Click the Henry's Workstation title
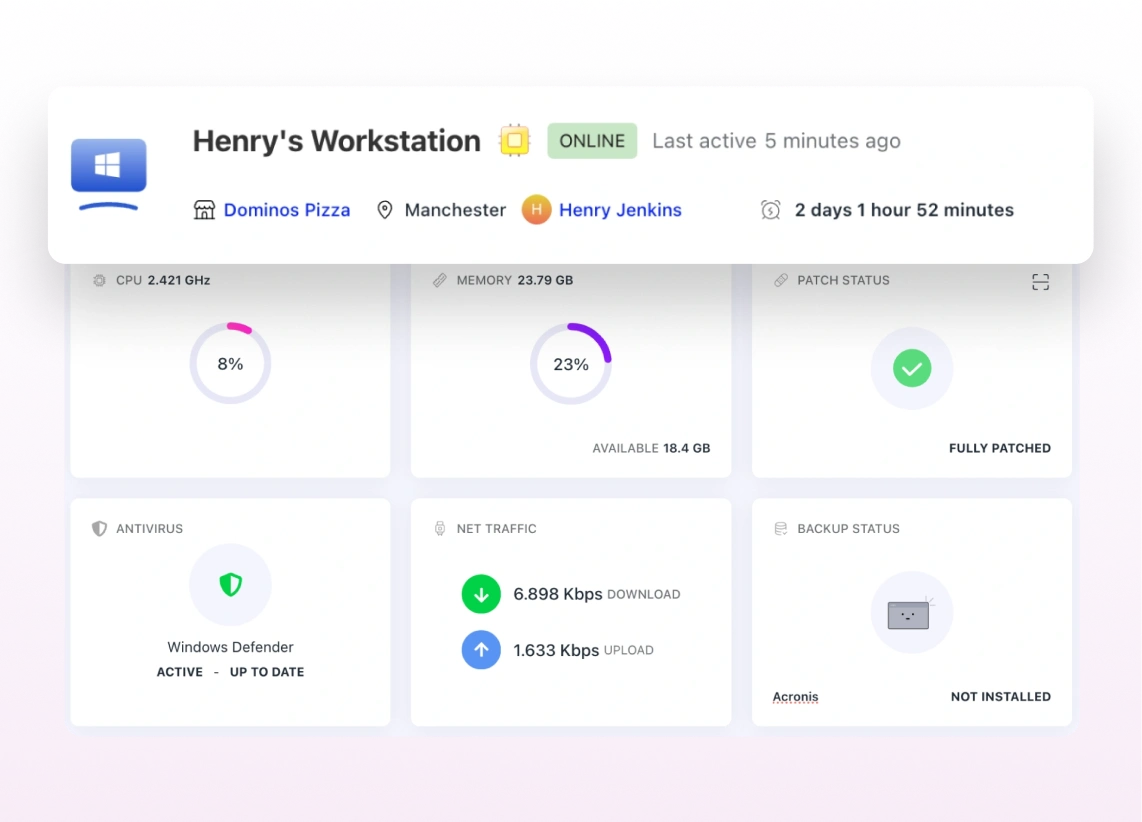This screenshot has width=1142, height=822. point(336,141)
